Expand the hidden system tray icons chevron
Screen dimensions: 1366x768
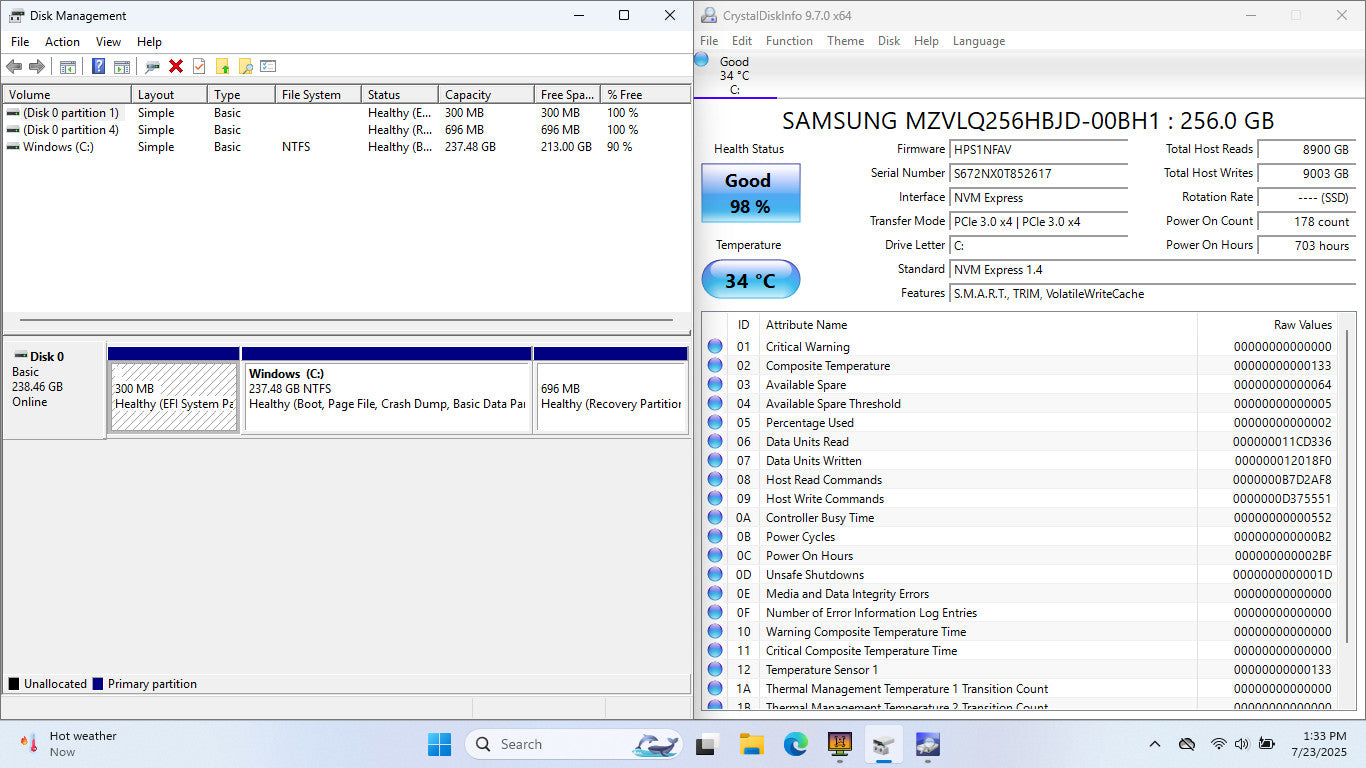(1155, 744)
